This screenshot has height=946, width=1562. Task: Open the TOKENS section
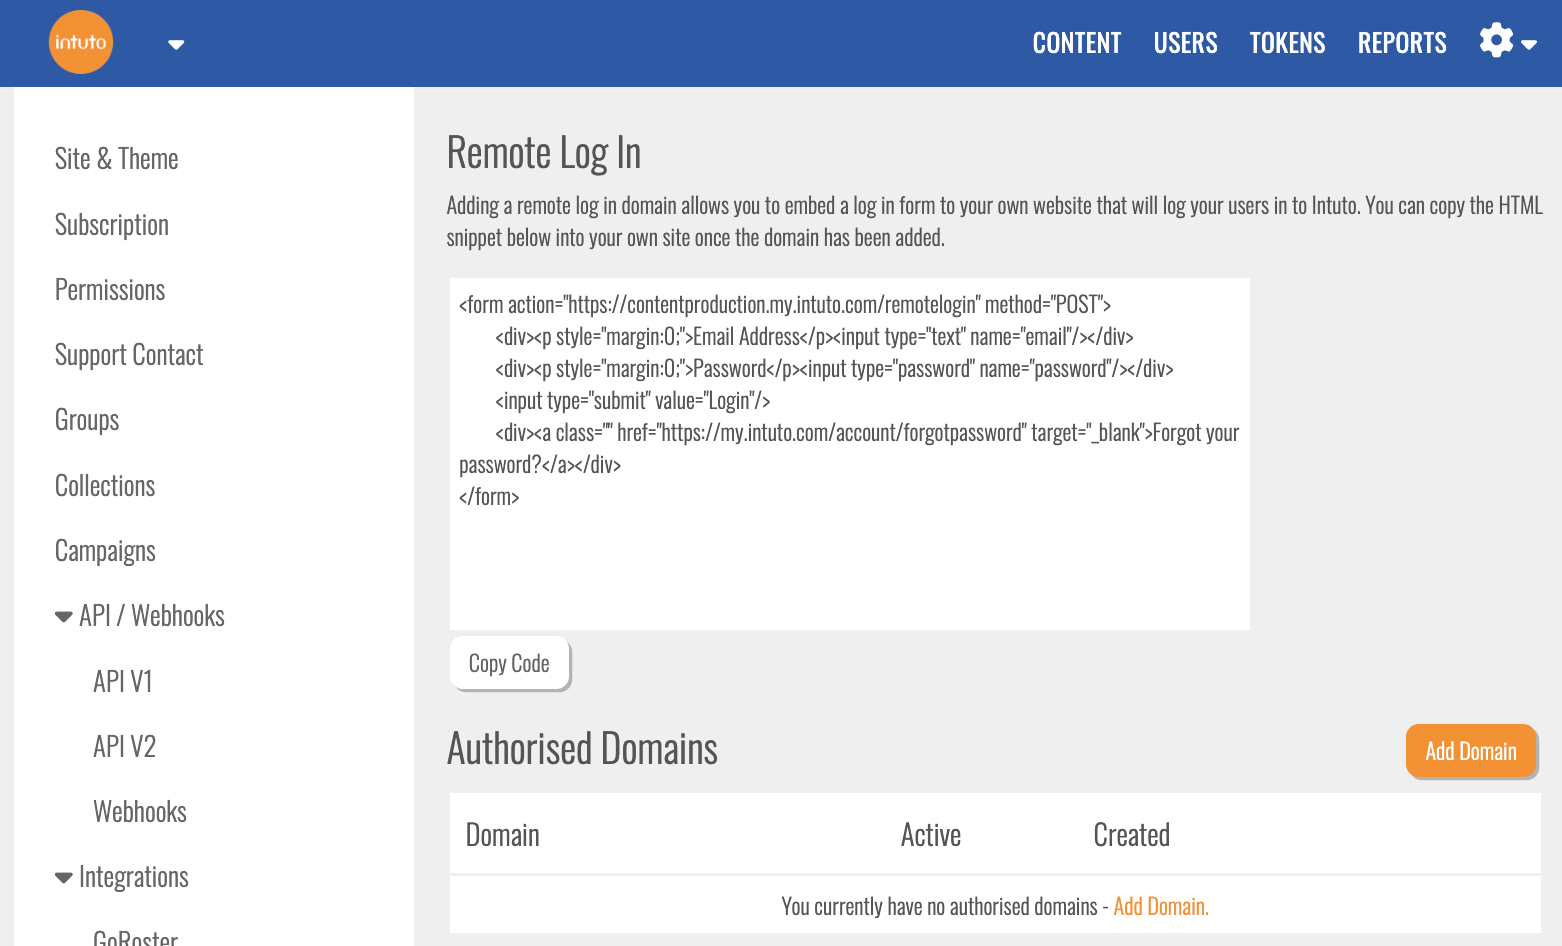pyautogui.click(x=1287, y=43)
